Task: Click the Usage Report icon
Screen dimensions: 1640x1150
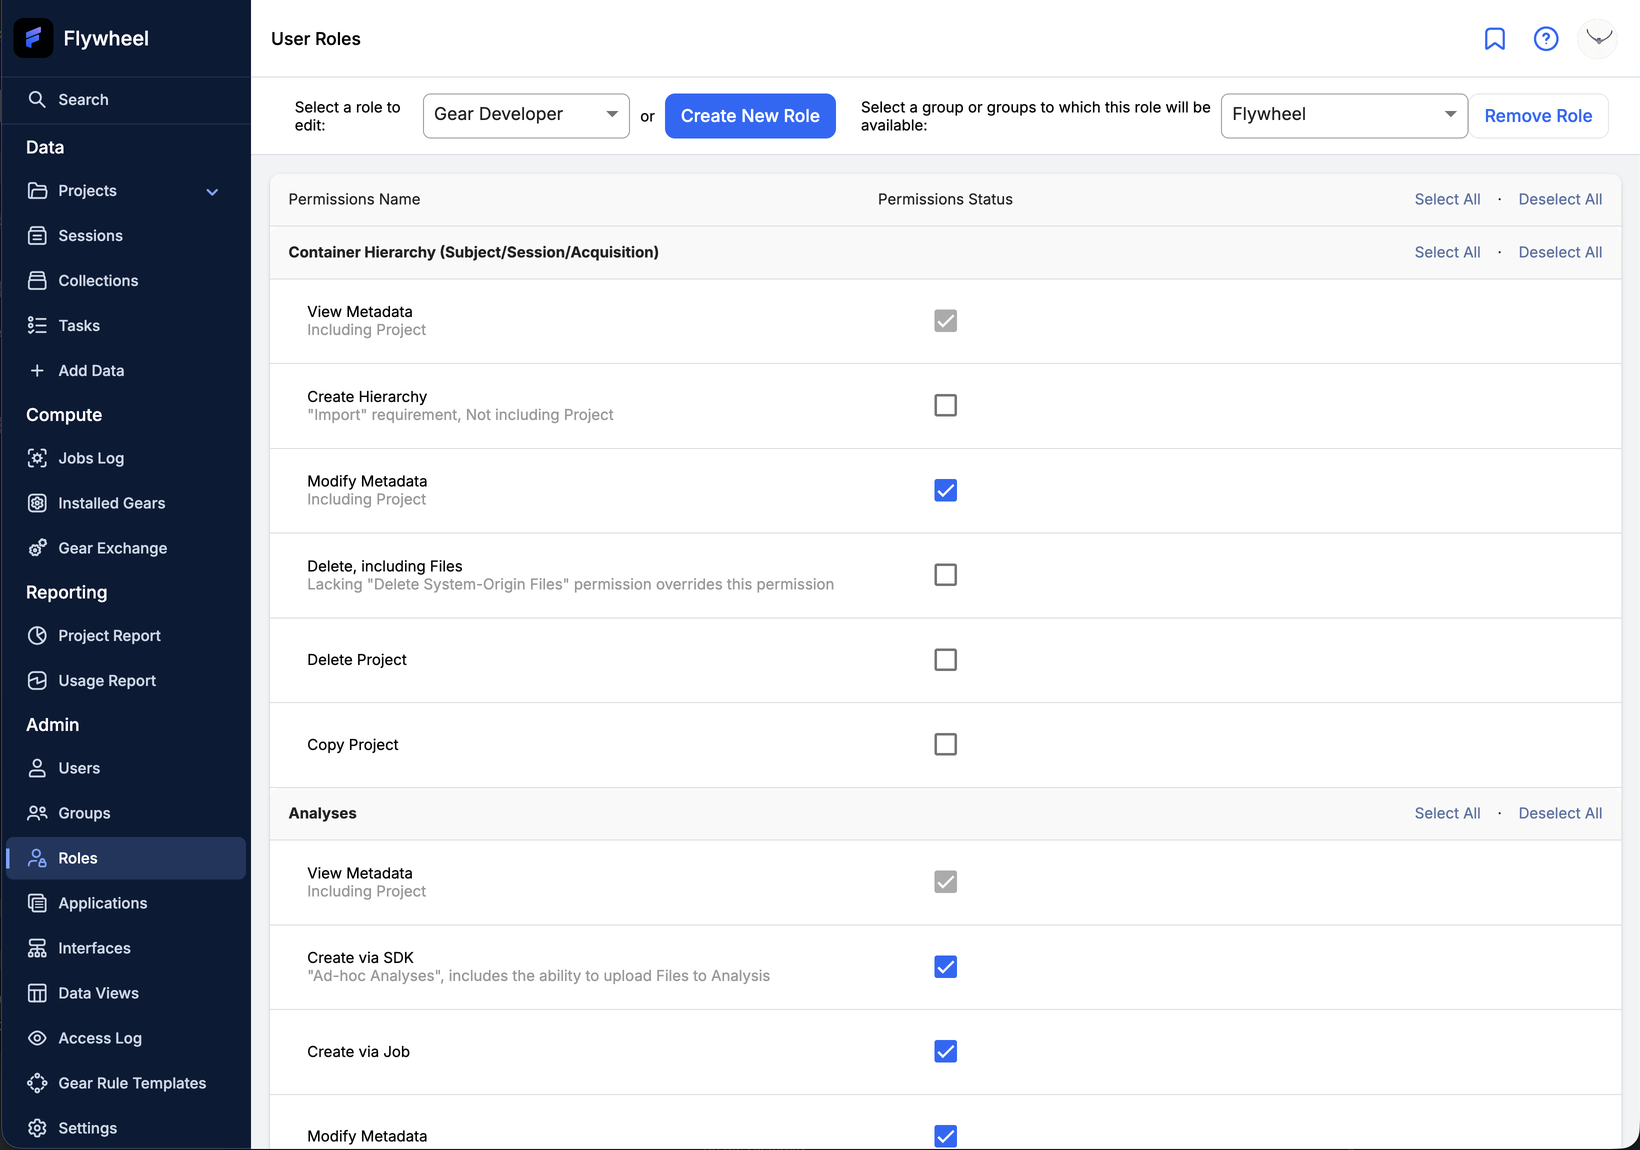Action: 37,680
